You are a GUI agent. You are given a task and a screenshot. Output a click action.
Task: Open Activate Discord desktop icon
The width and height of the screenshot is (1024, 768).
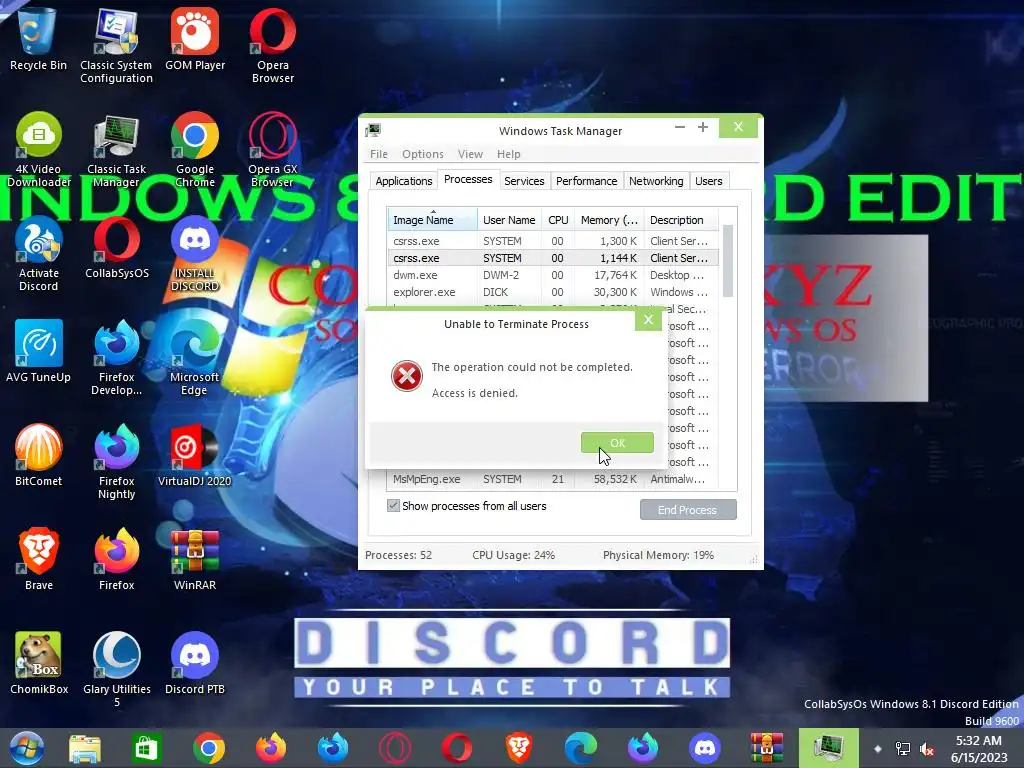tap(39, 253)
